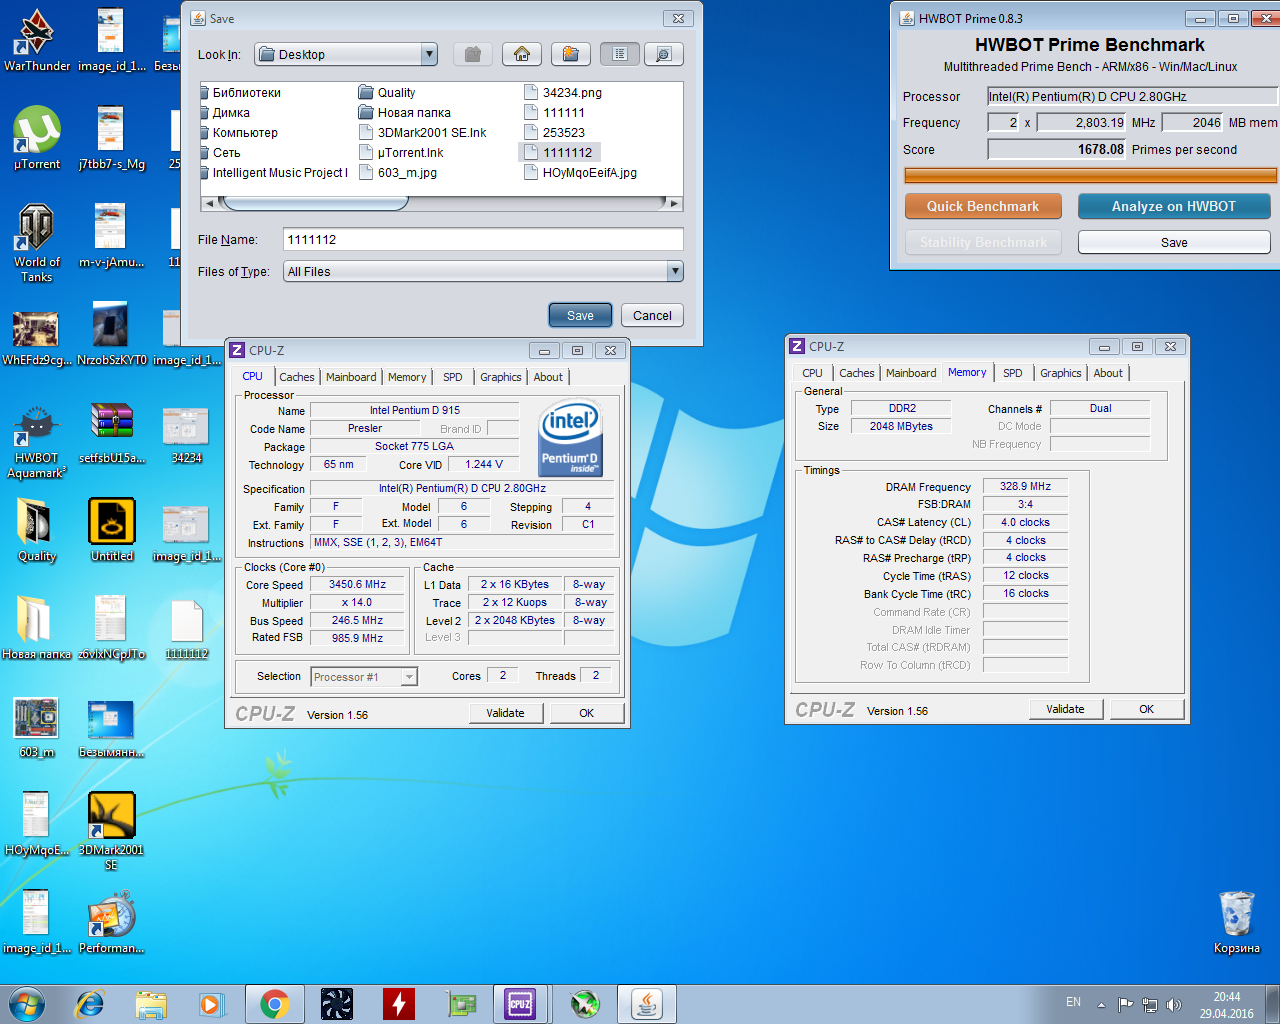Click Analyze on HWBOT button
This screenshot has width=1280, height=1024.
pos(1174,206)
